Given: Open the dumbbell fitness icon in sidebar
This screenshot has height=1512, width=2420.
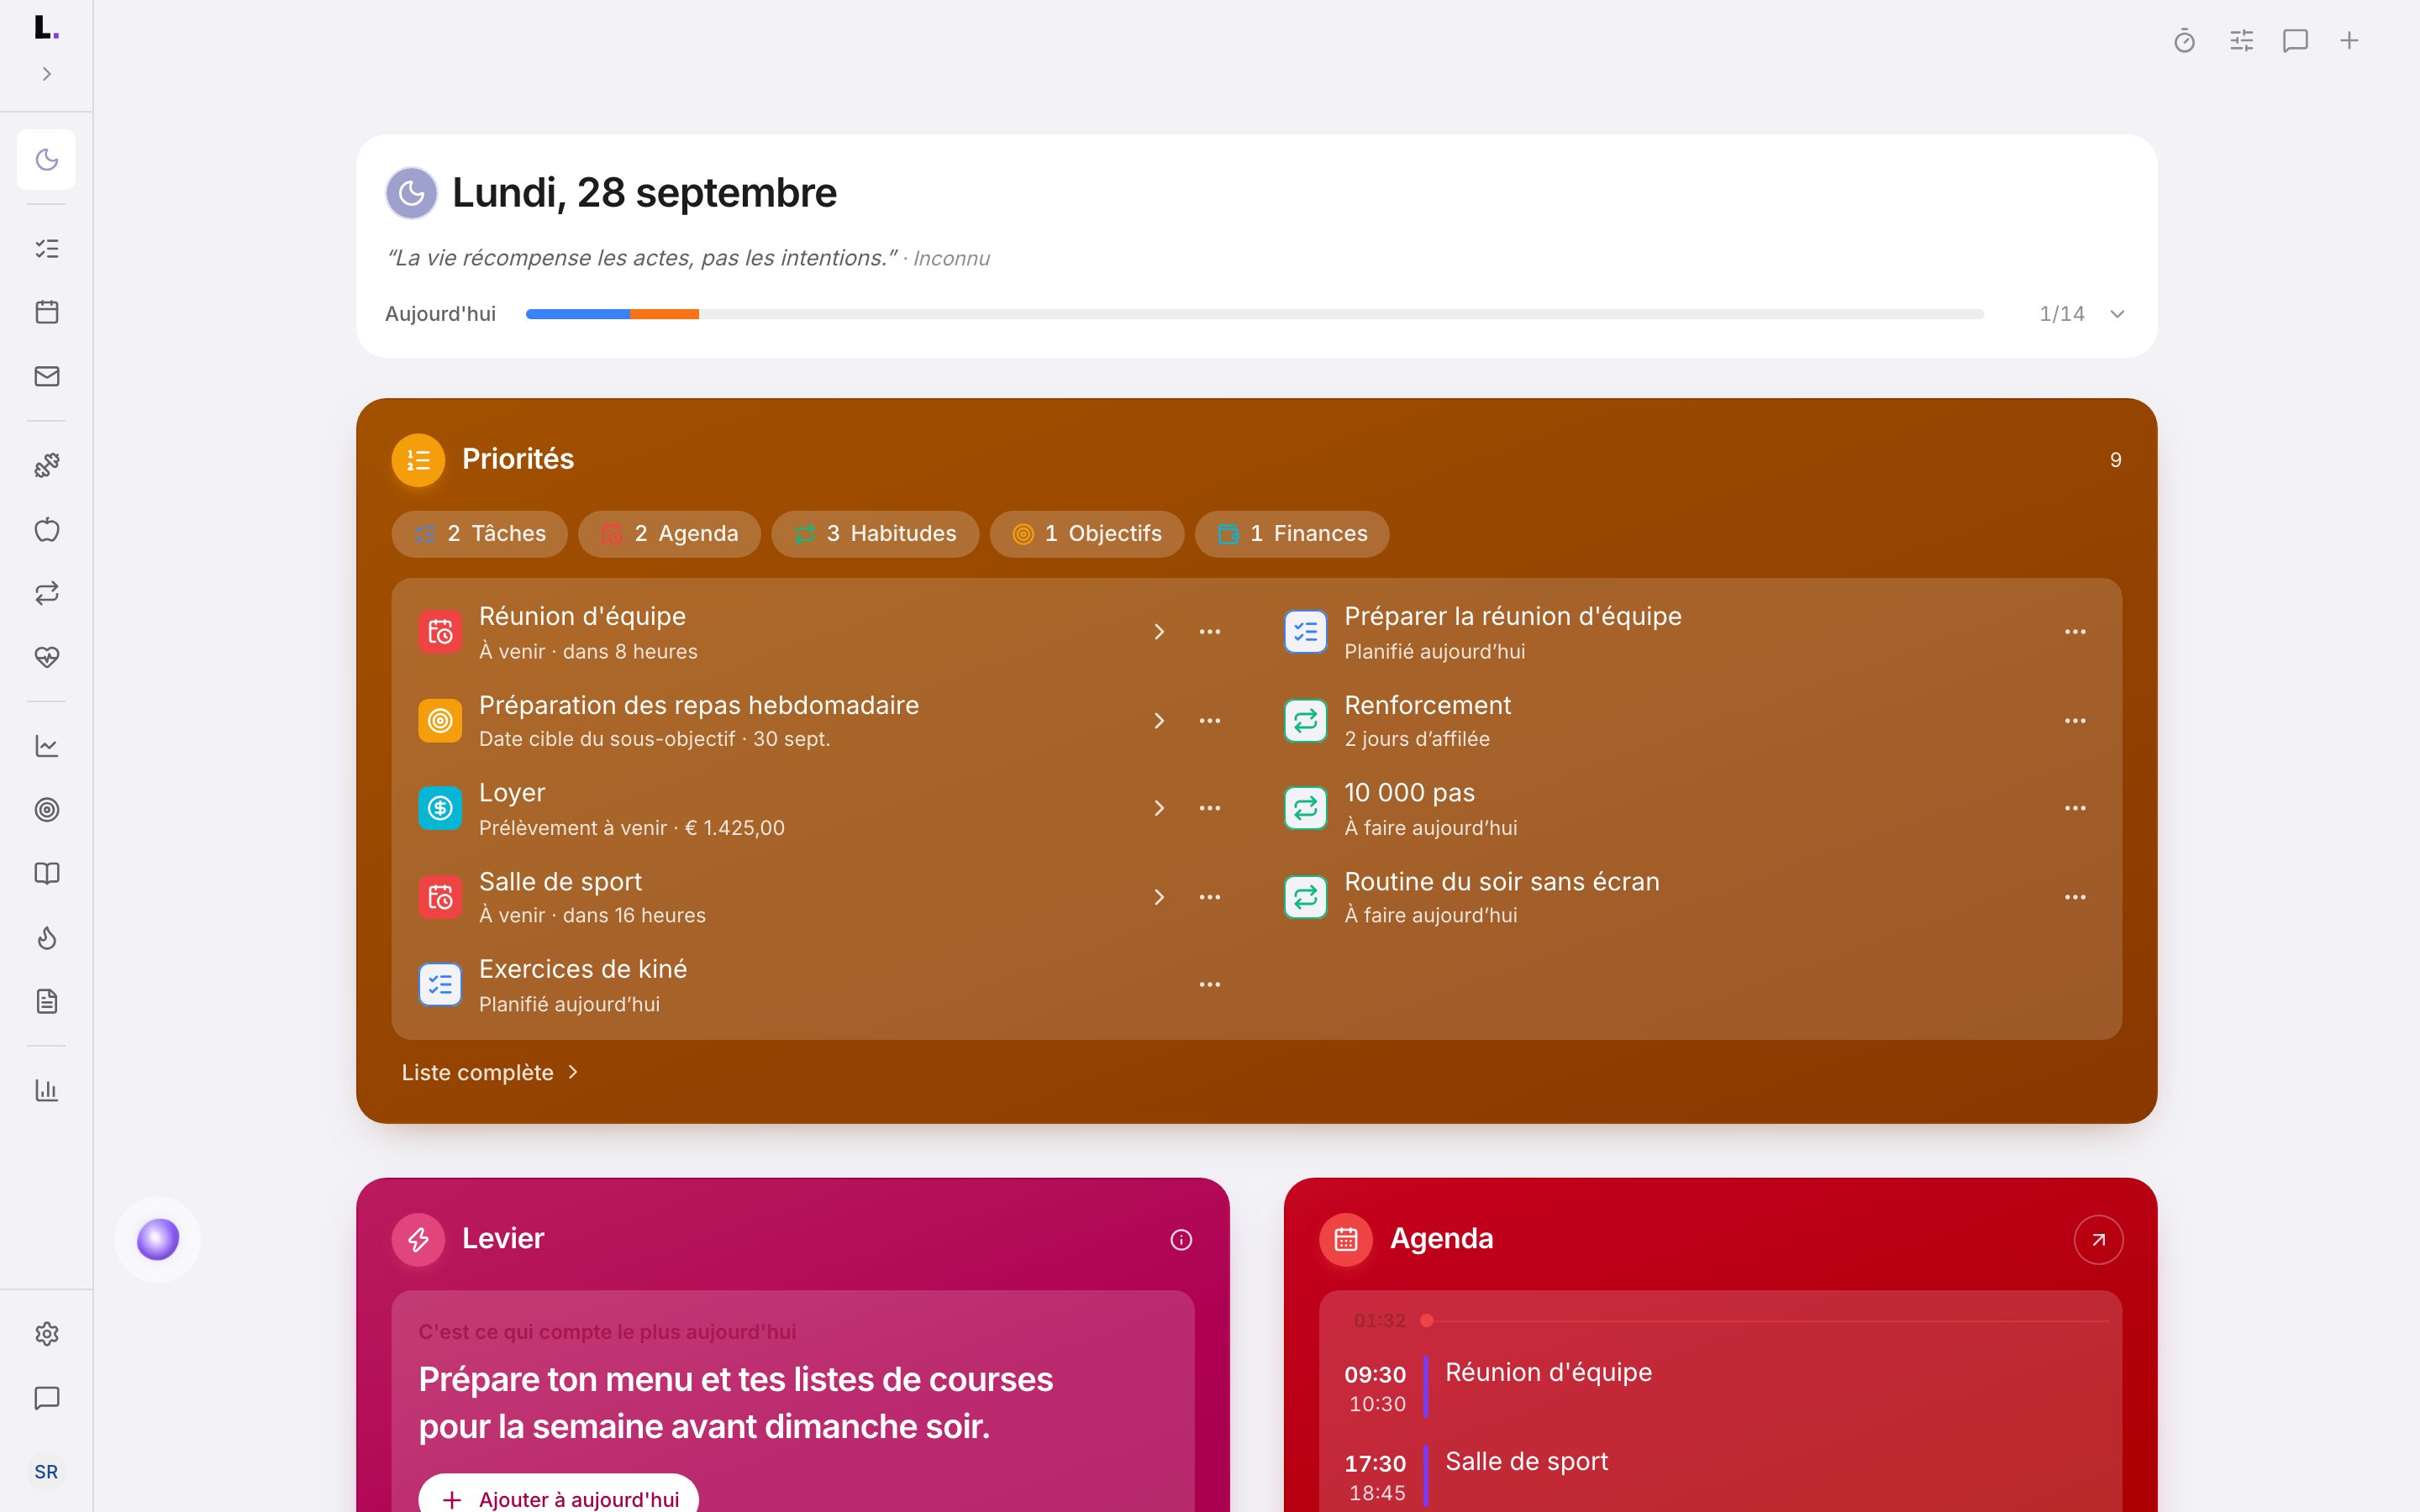Looking at the screenshot, I should click(47, 465).
